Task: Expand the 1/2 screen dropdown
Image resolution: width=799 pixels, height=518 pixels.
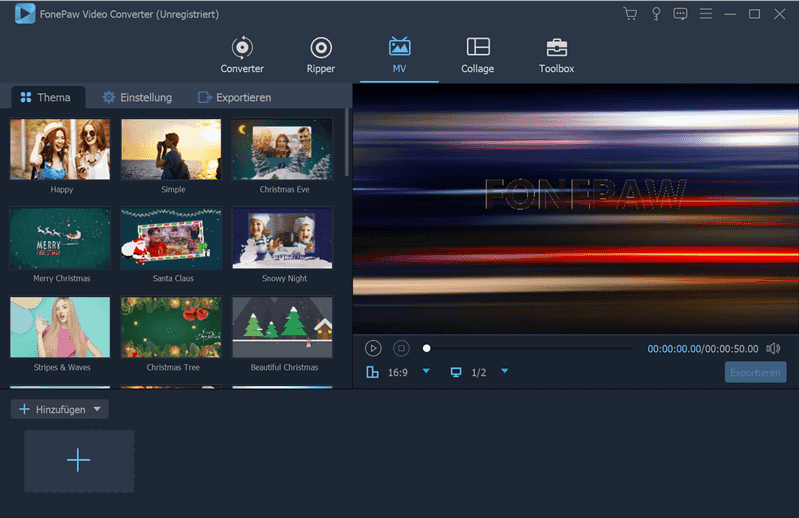Action: (504, 371)
